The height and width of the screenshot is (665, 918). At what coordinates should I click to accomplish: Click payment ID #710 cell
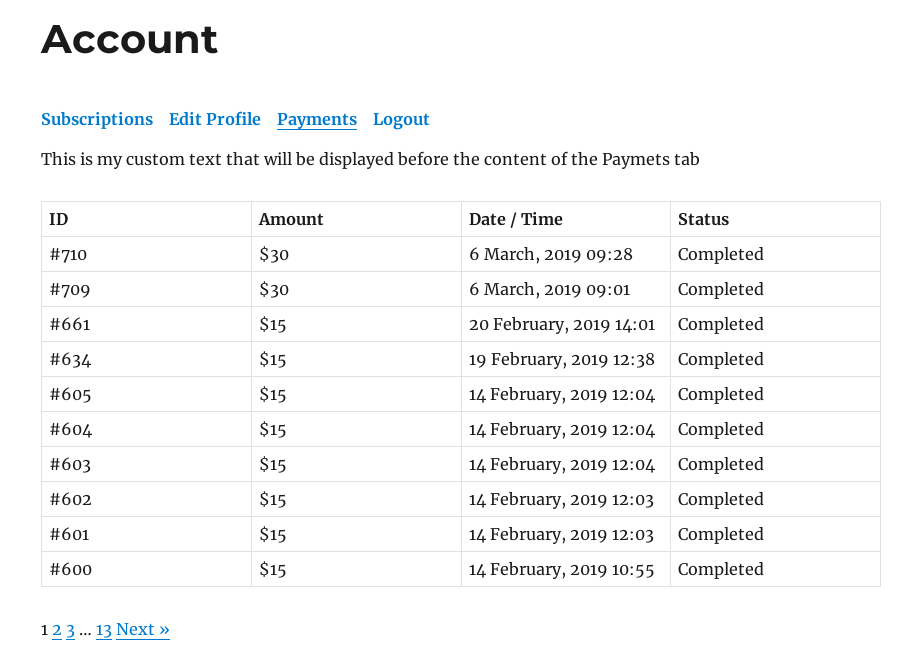(x=146, y=254)
